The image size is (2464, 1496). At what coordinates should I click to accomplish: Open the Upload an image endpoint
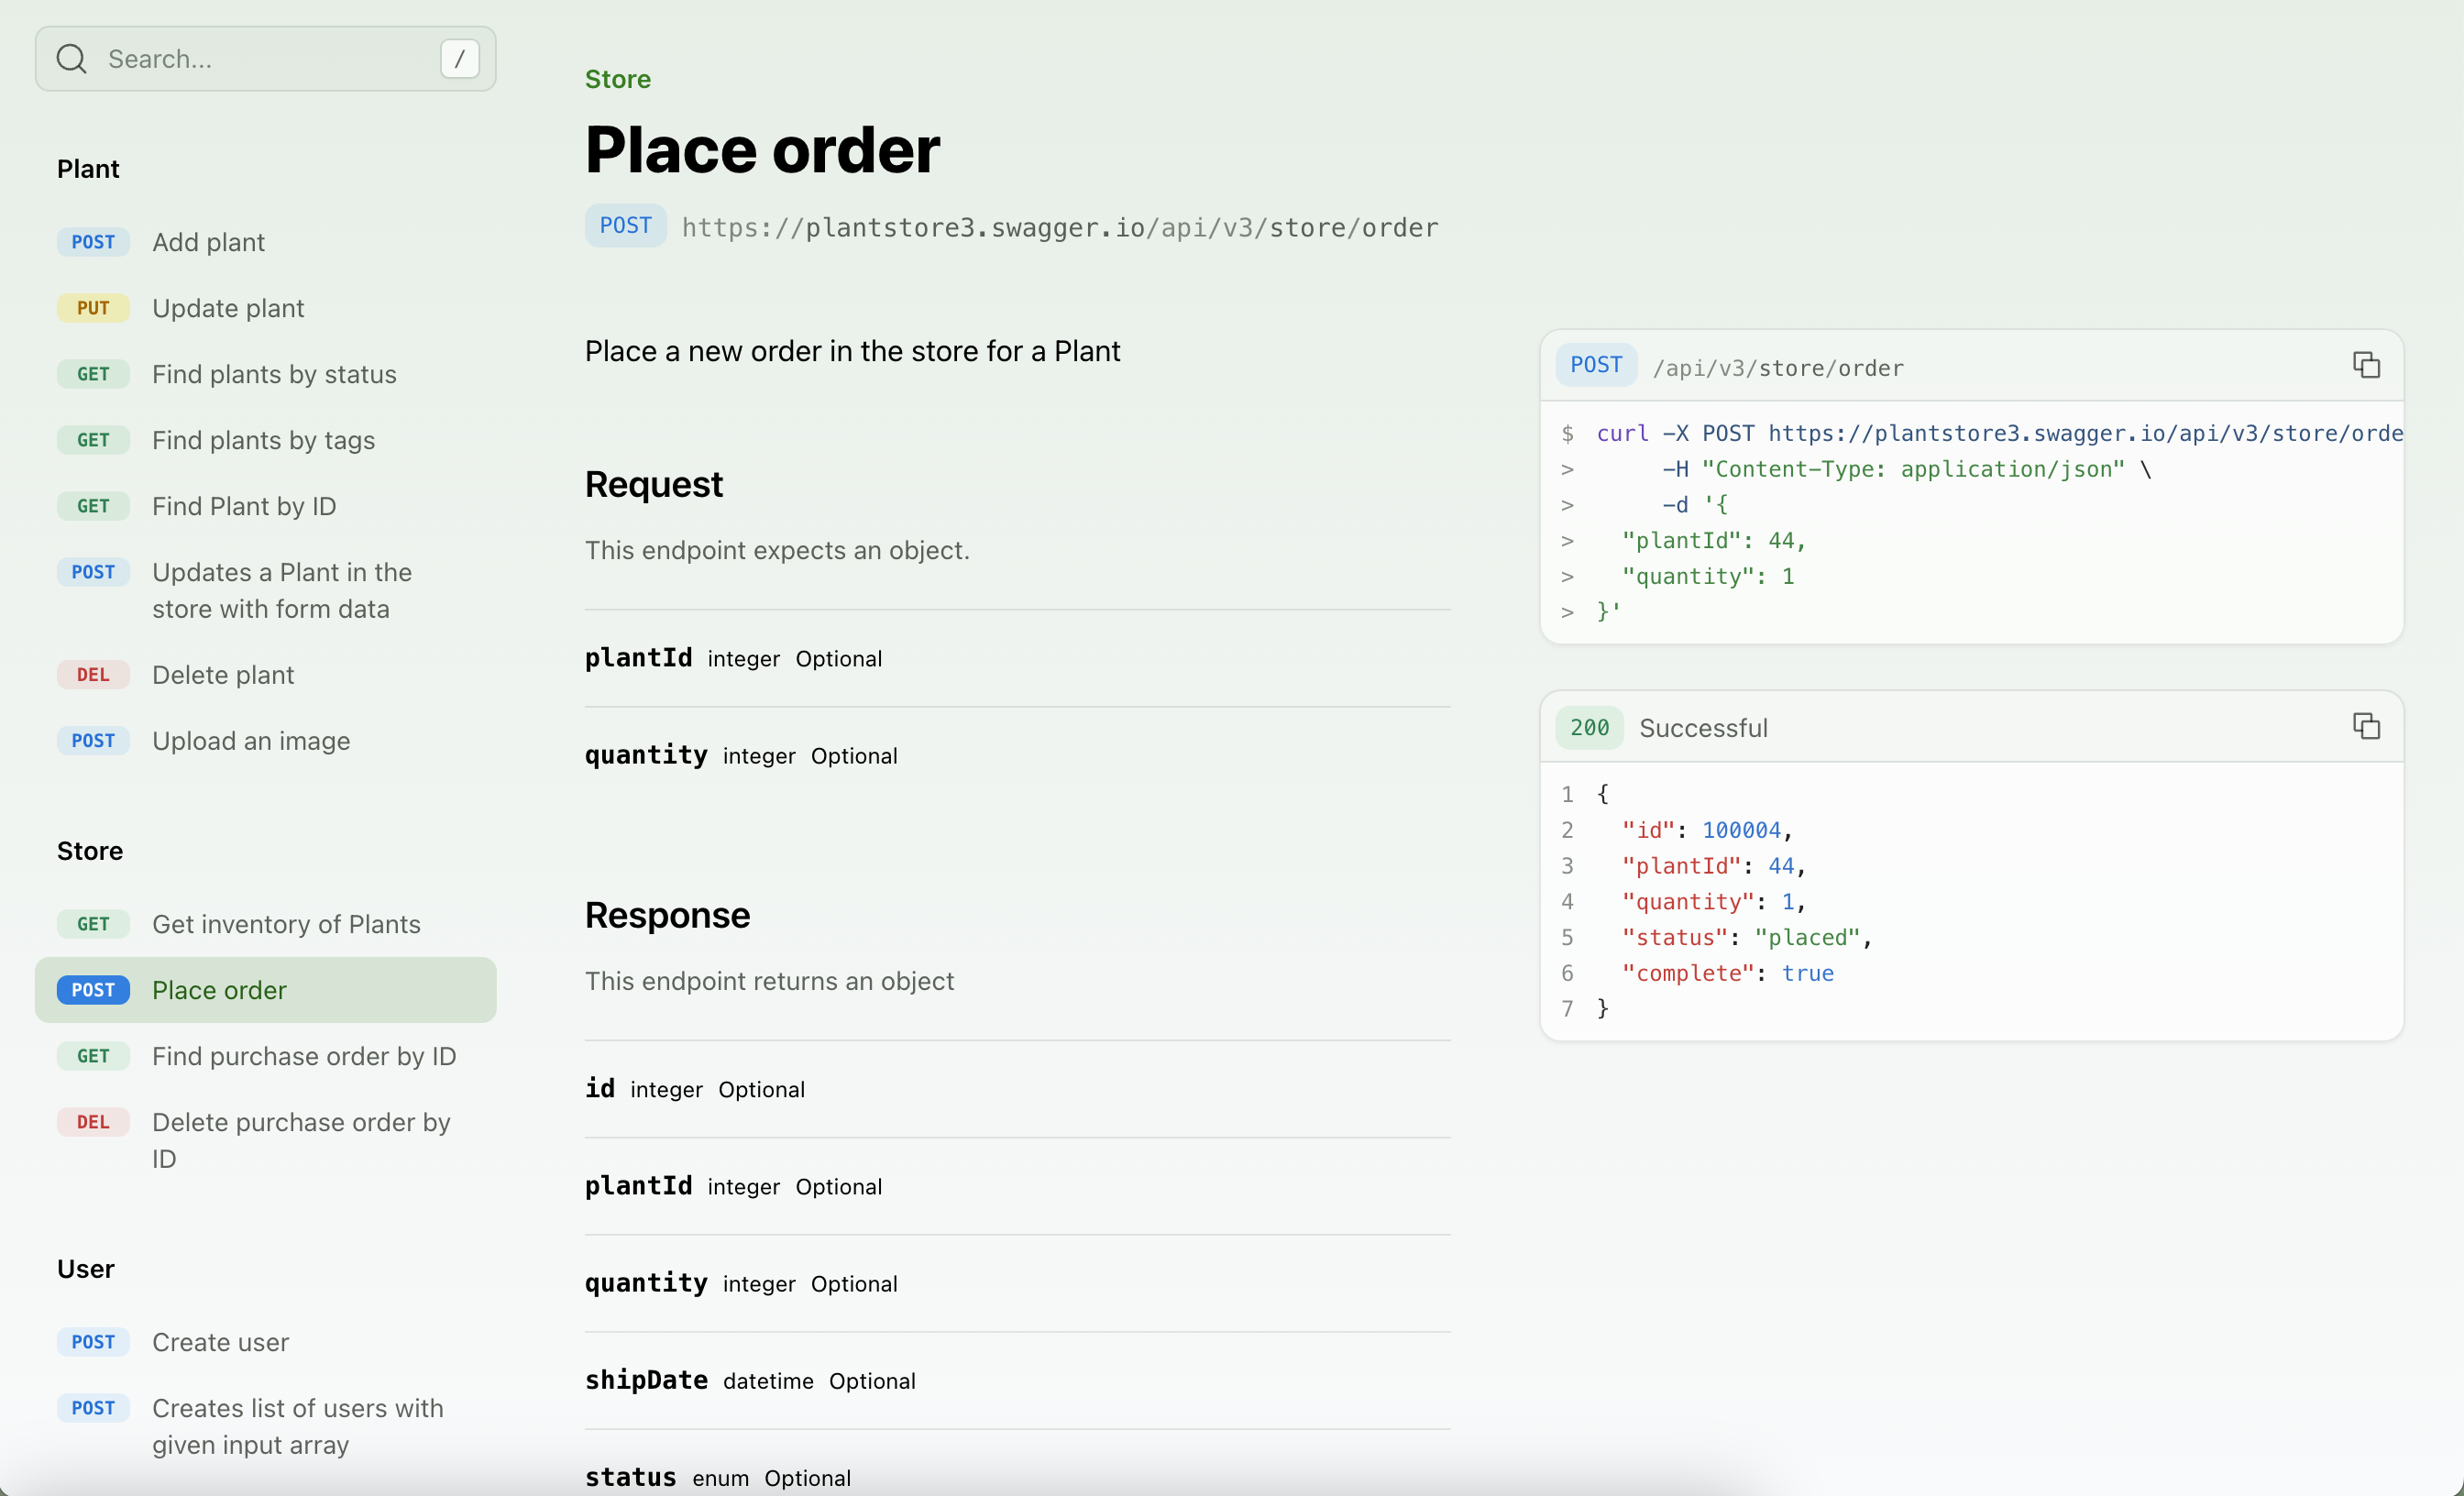tap(251, 740)
